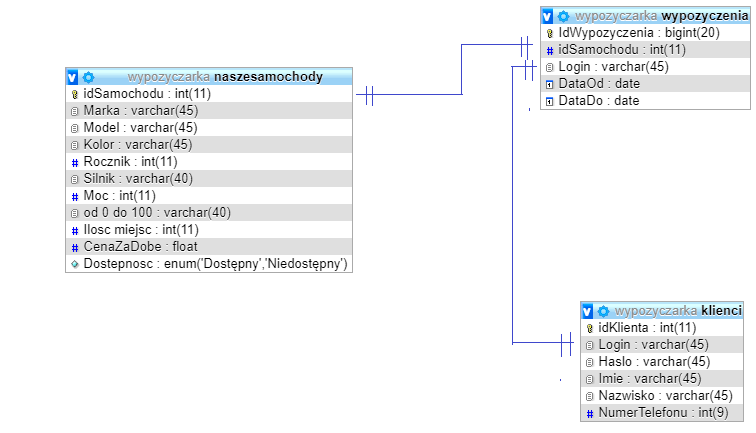
Task: Click the hash icon beside idSamochodu in wypozyczenia
Action: tap(550, 50)
